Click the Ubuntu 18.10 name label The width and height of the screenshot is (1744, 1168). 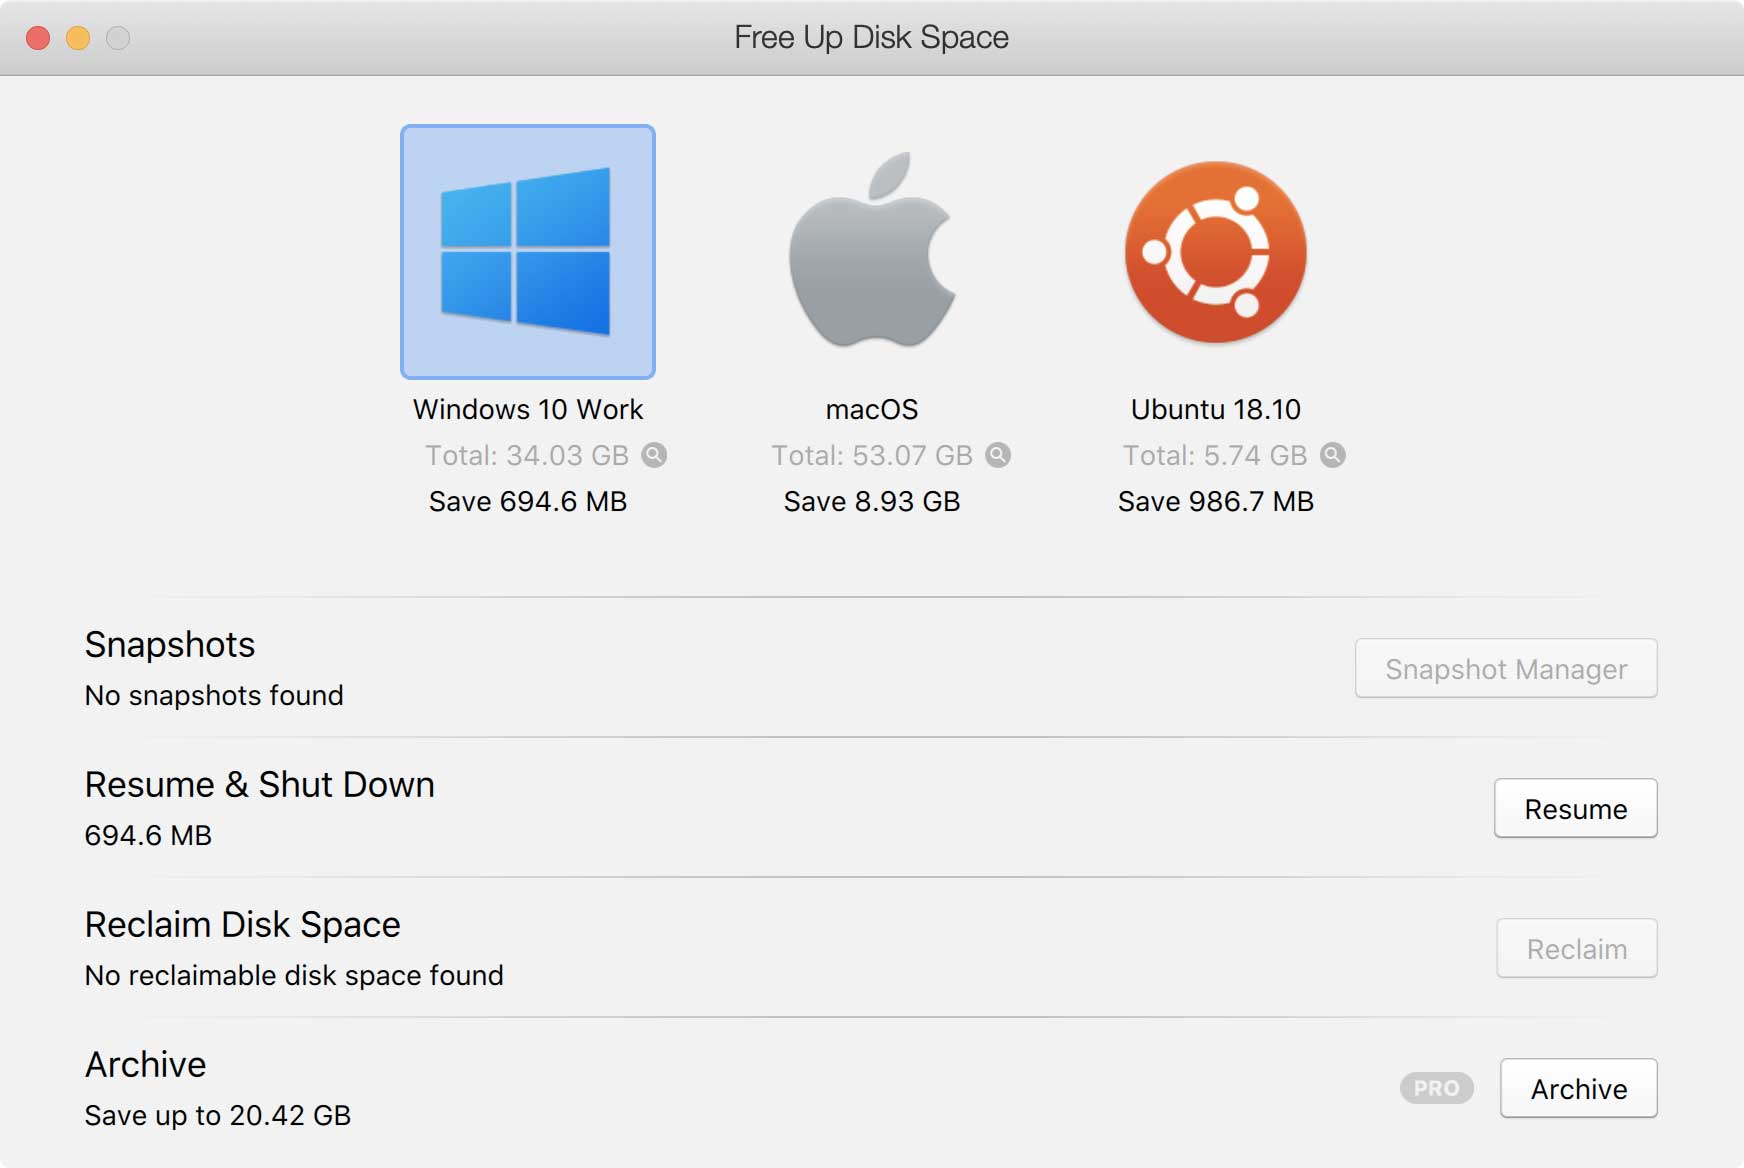coord(1215,410)
